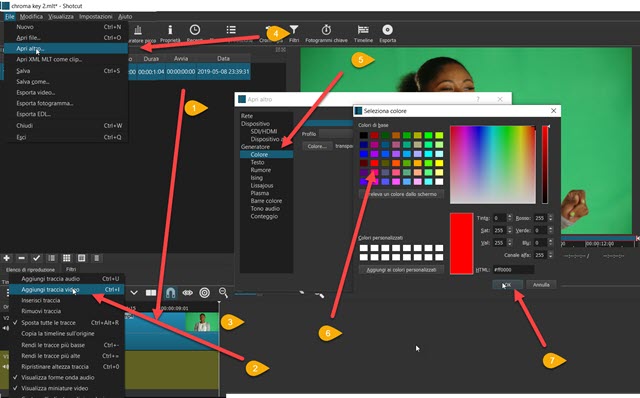Screen dimensions: 640x398
Task: Expand the timeline overwrite chevron dropdown
Action: pos(134,293)
